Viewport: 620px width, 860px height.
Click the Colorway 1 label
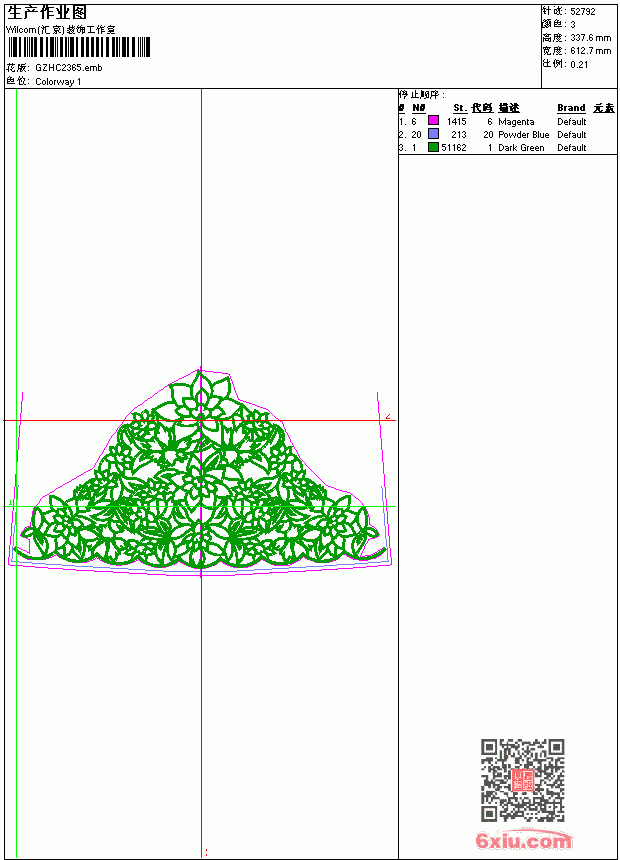(58, 82)
